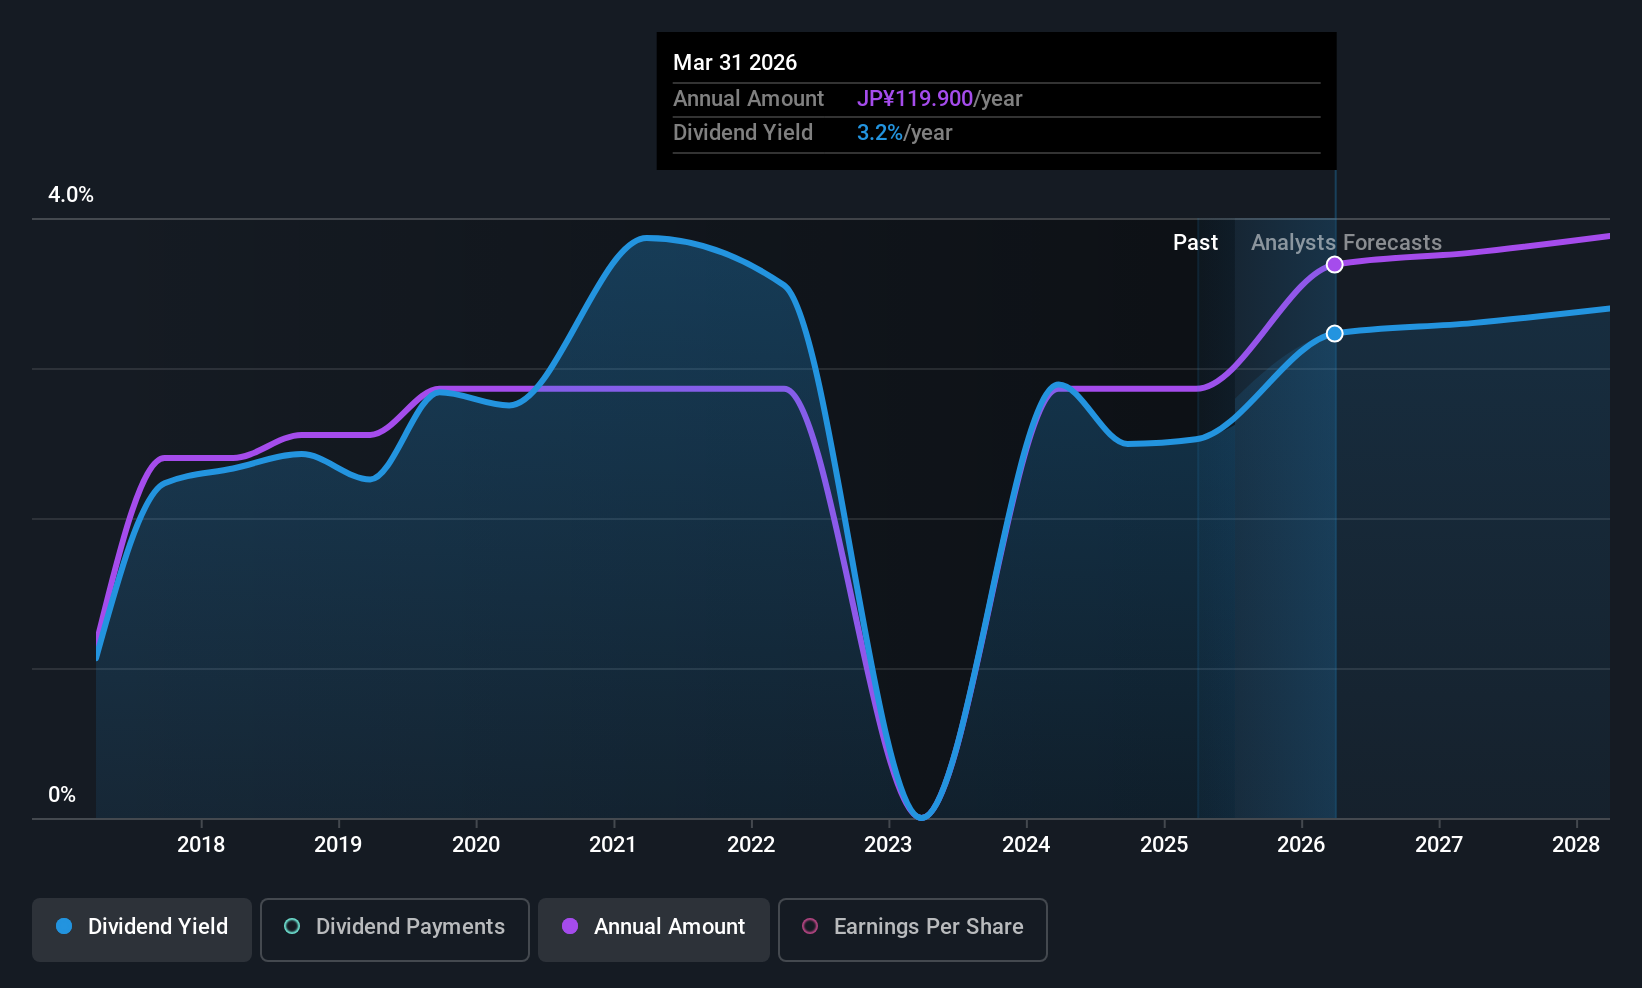
Task: Click the 2026 x-axis label
Action: (x=1301, y=844)
